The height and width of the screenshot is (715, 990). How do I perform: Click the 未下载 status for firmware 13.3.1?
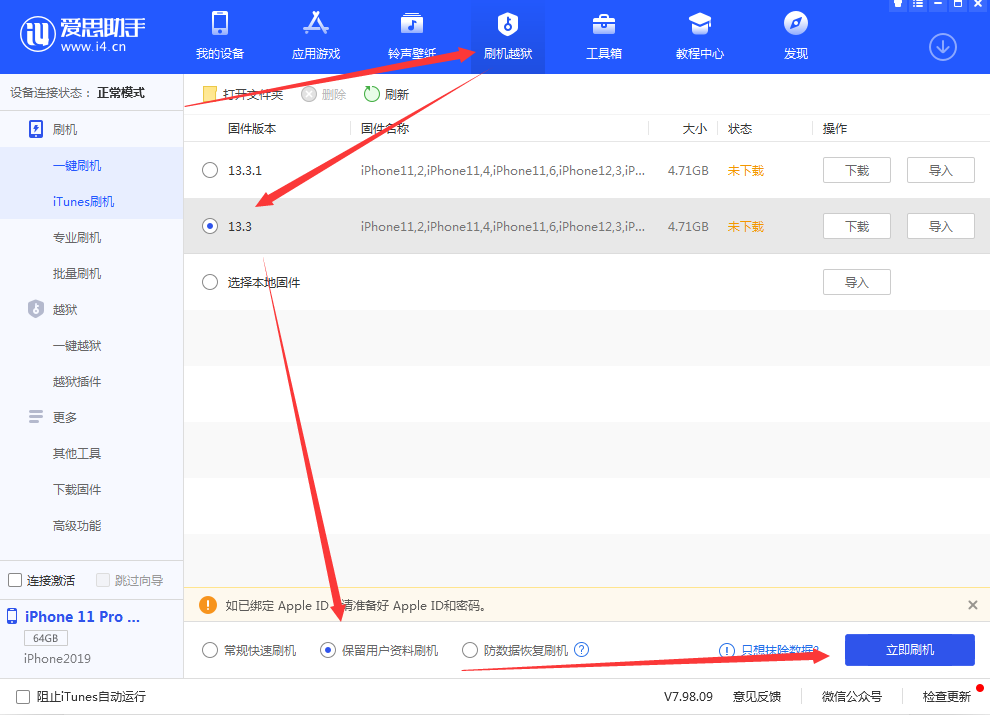[x=746, y=171]
